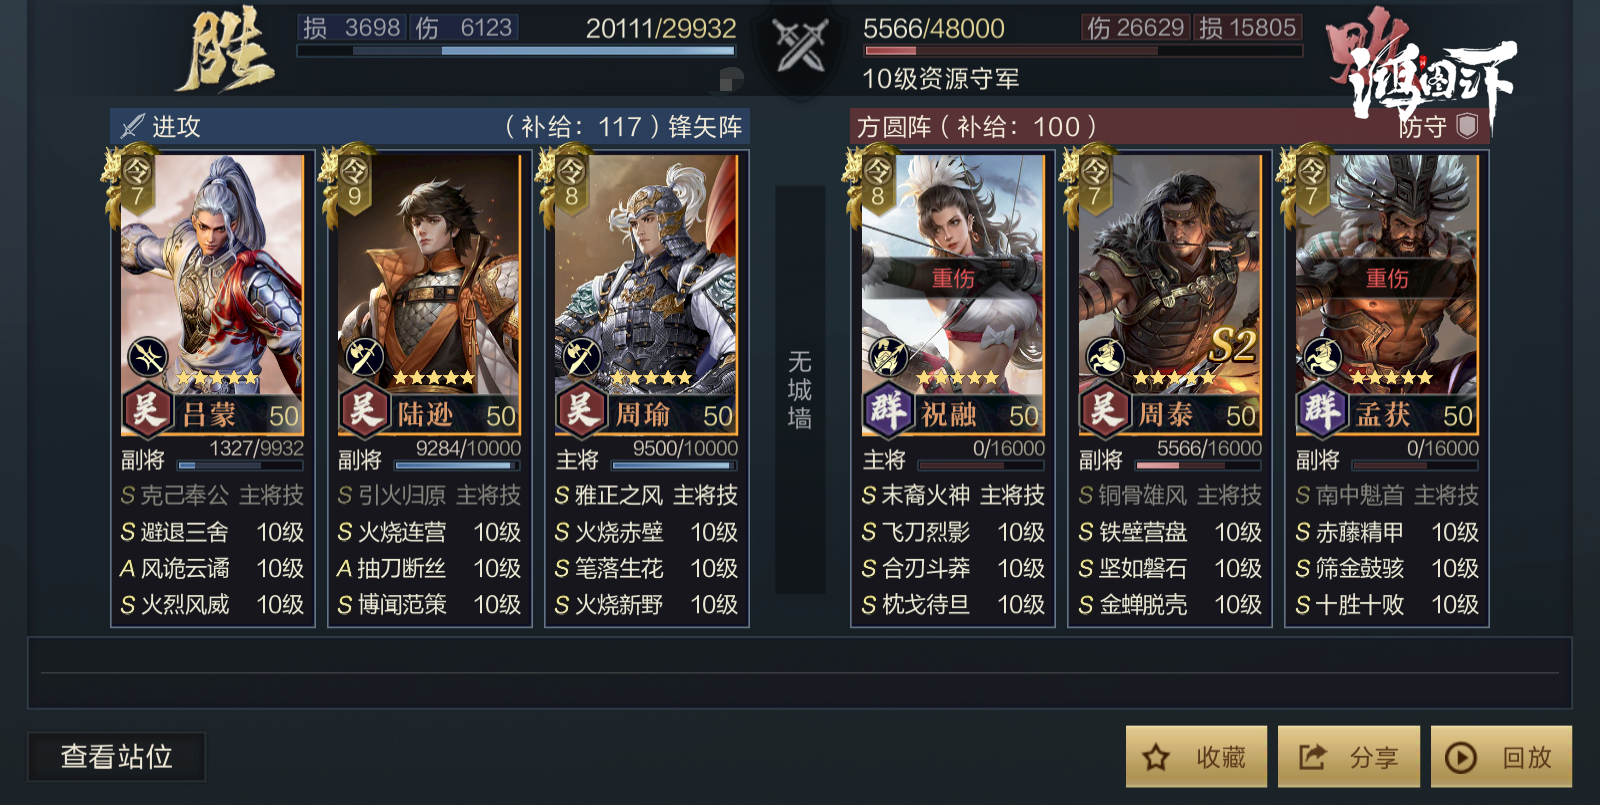Click the star icon on 收藏 button

[x=1156, y=757]
